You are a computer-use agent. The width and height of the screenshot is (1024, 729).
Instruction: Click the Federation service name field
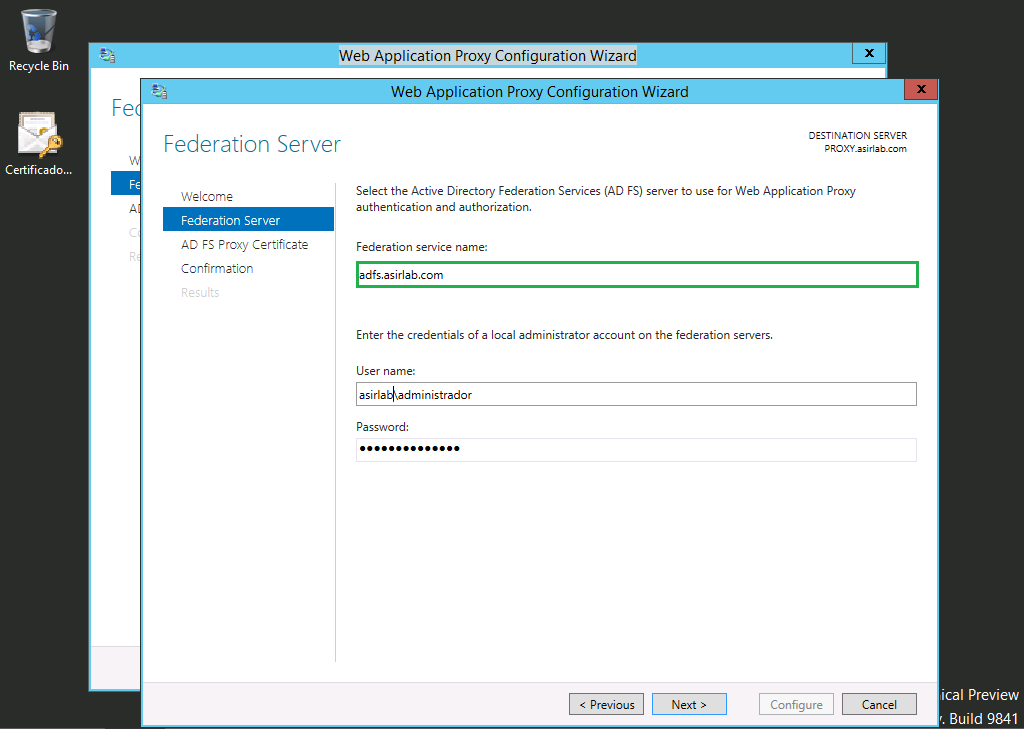click(x=637, y=274)
